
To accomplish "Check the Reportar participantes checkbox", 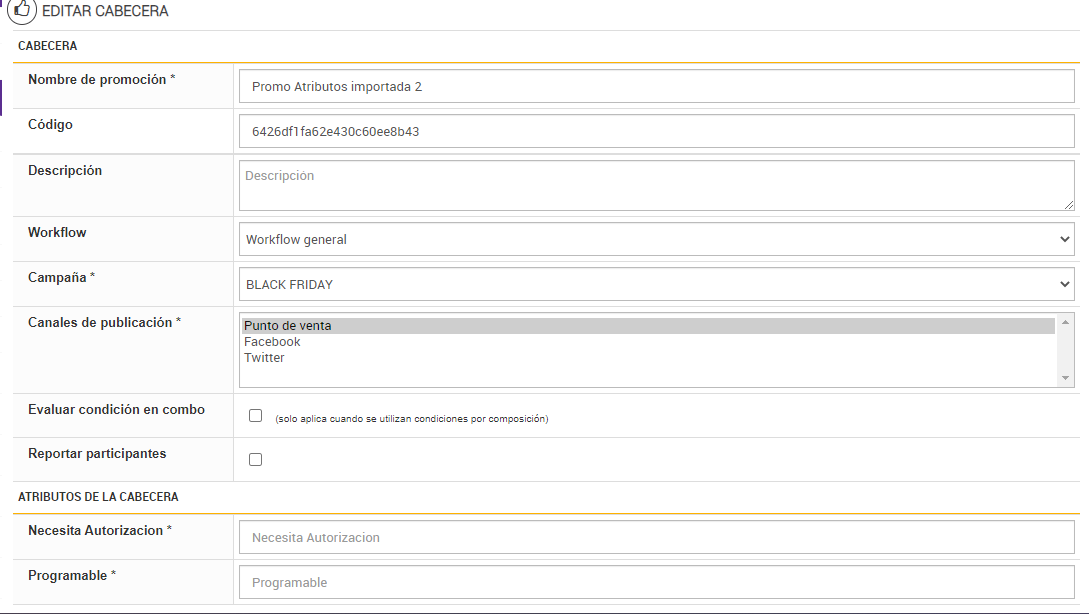I will click(x=255, y=460).
